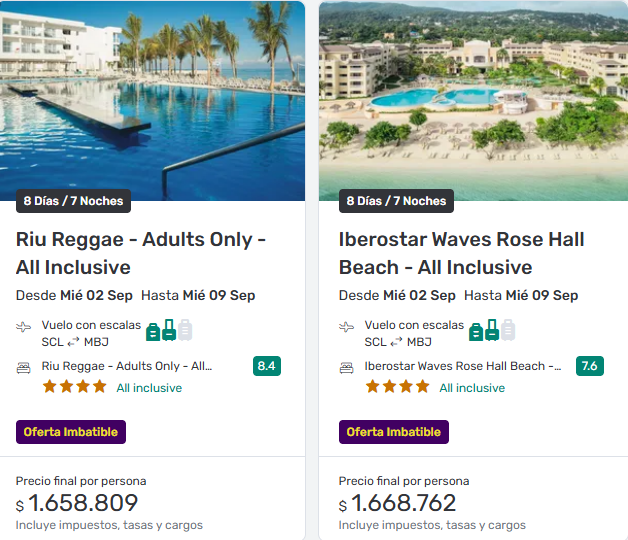
Task: Click Oferta Imbatible tag on Riu Reggae
Action: point(71,432)
